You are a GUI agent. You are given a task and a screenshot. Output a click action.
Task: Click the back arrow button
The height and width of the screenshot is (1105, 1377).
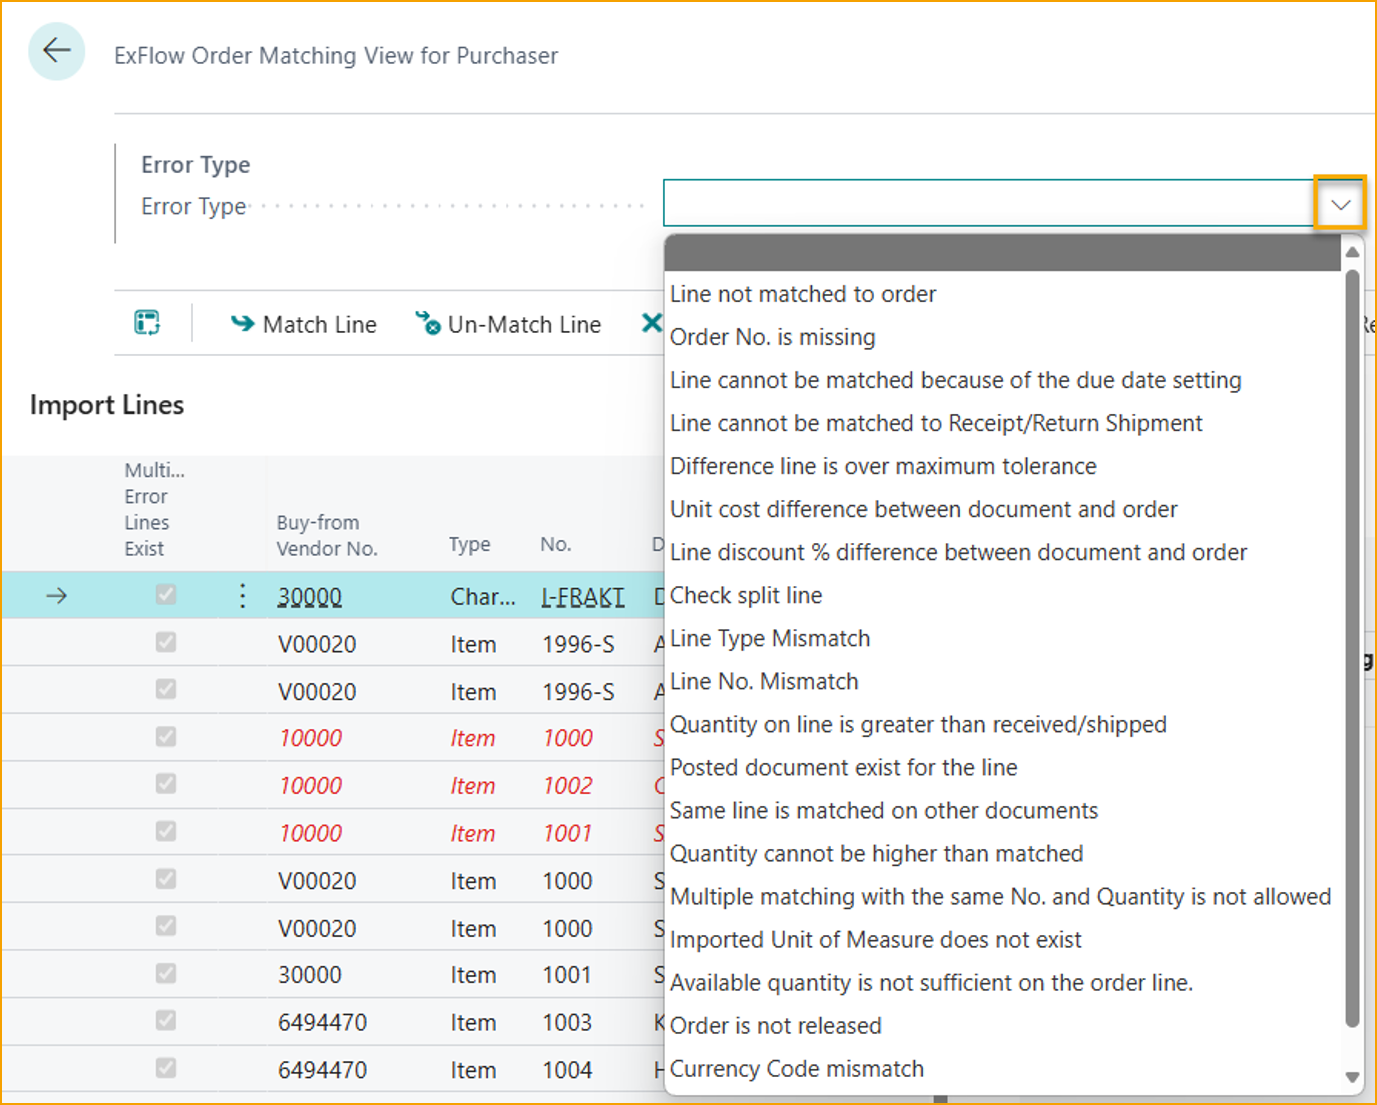tap(57, 51)
